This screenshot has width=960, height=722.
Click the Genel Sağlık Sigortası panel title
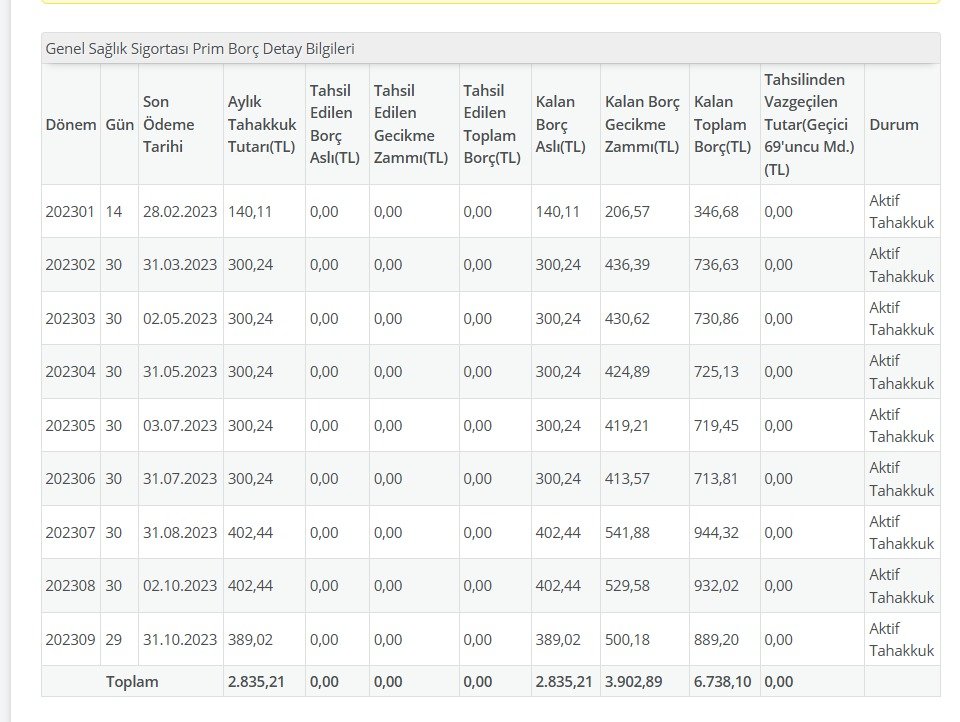click(200, 49)
